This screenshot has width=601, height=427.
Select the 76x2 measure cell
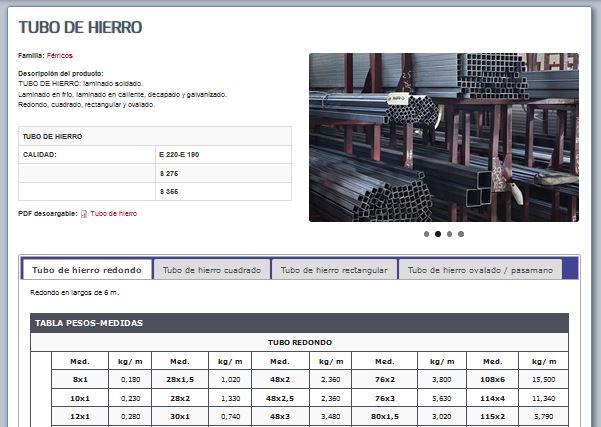pos(385,379)
